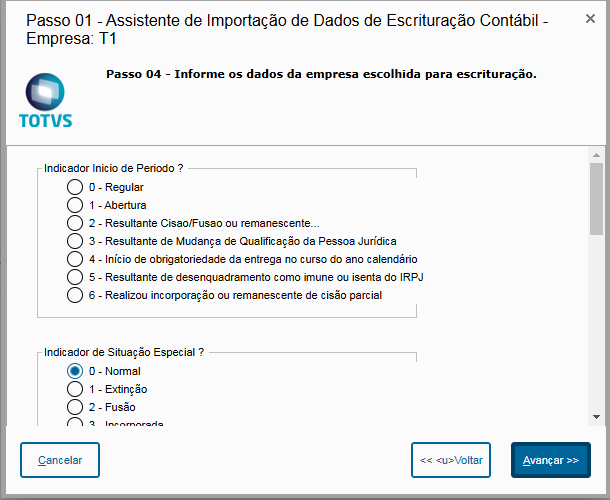Select '1 - Extinção' special situation

75,389
